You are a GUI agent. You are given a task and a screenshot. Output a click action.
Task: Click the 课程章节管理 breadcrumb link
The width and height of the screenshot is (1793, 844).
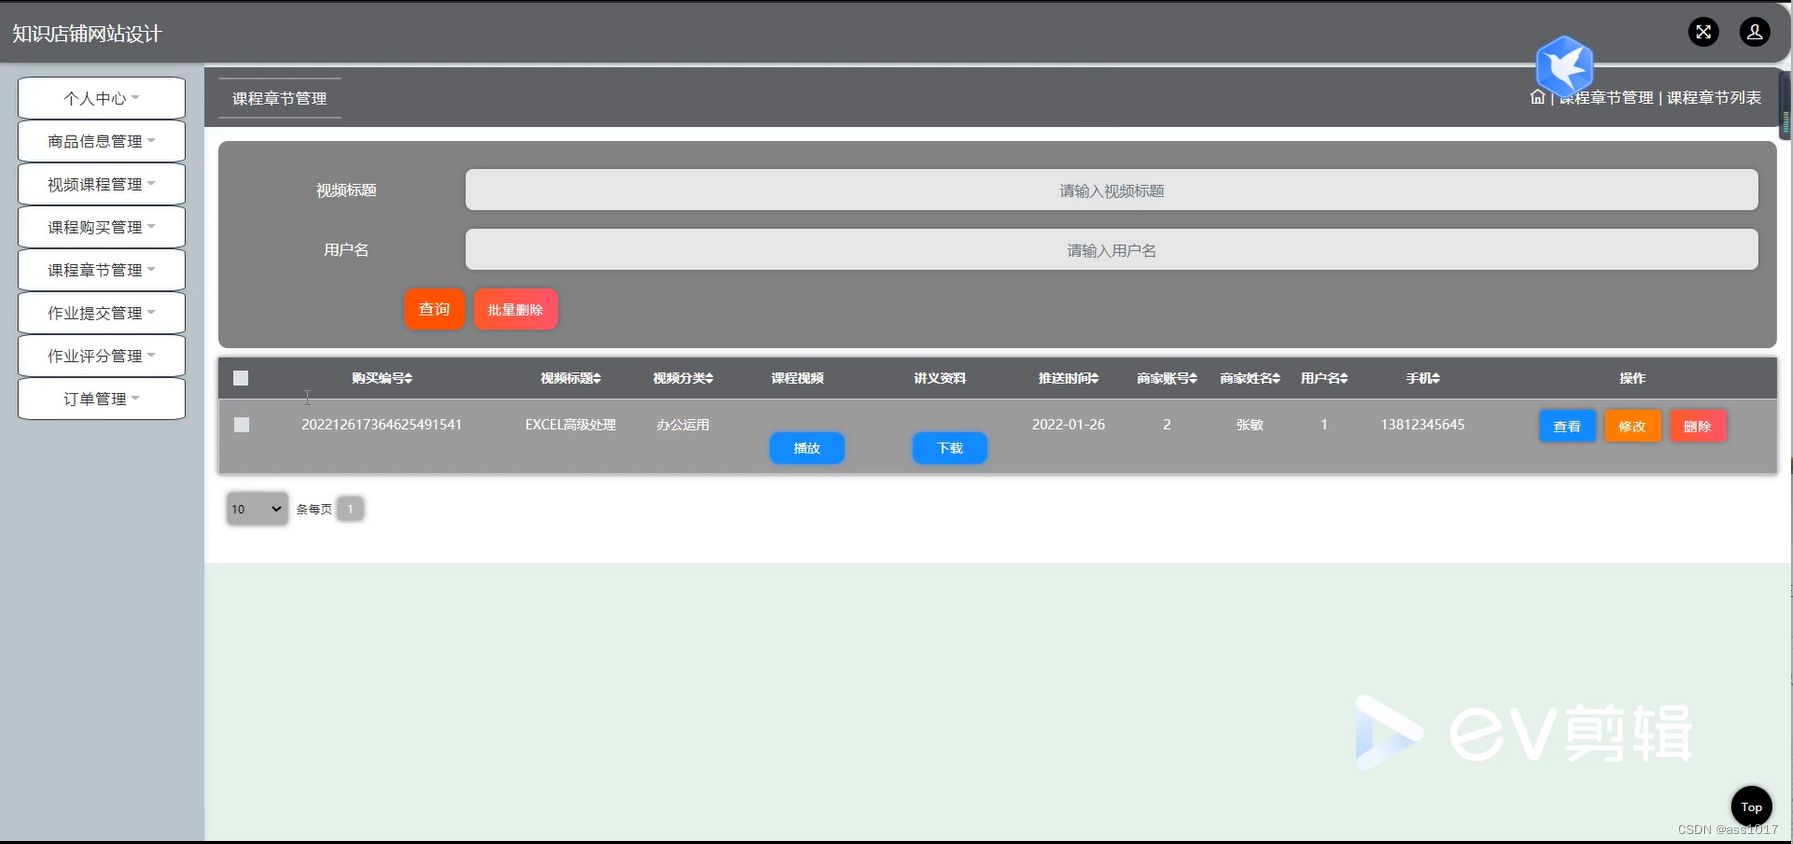pos(1606,97)
